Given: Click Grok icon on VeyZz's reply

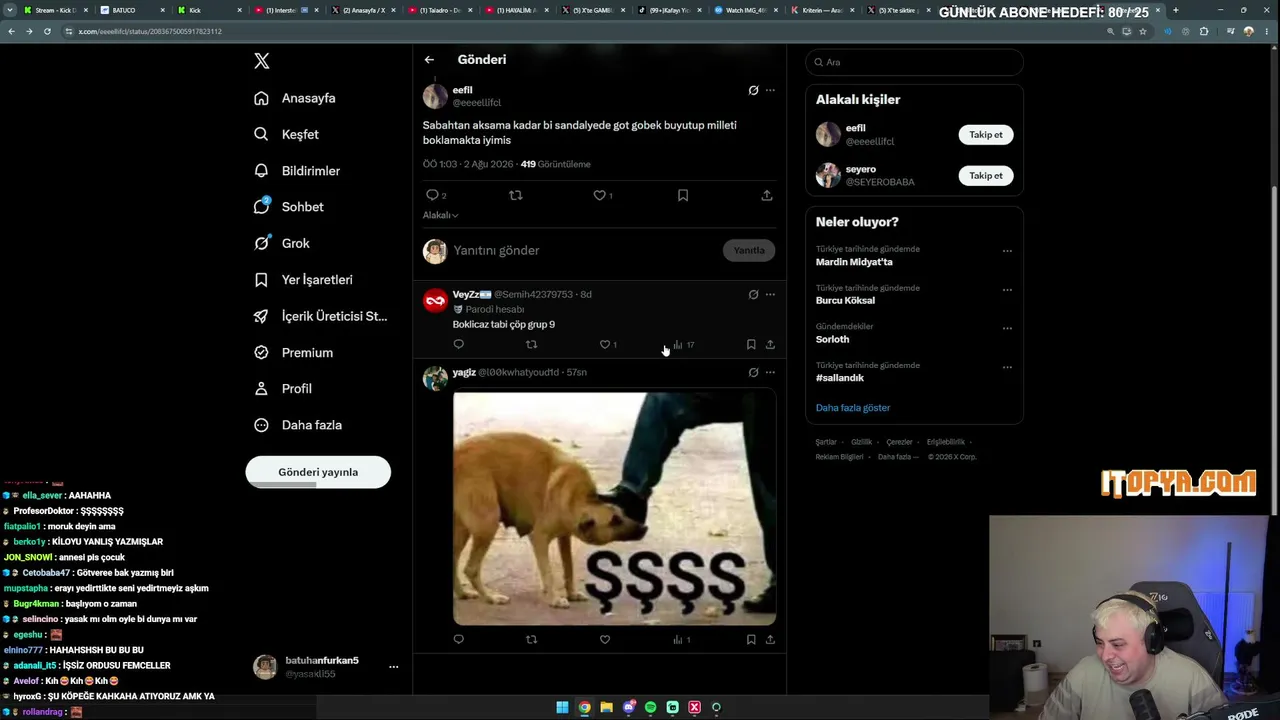Looking at the screenshot, I should 753,294.
